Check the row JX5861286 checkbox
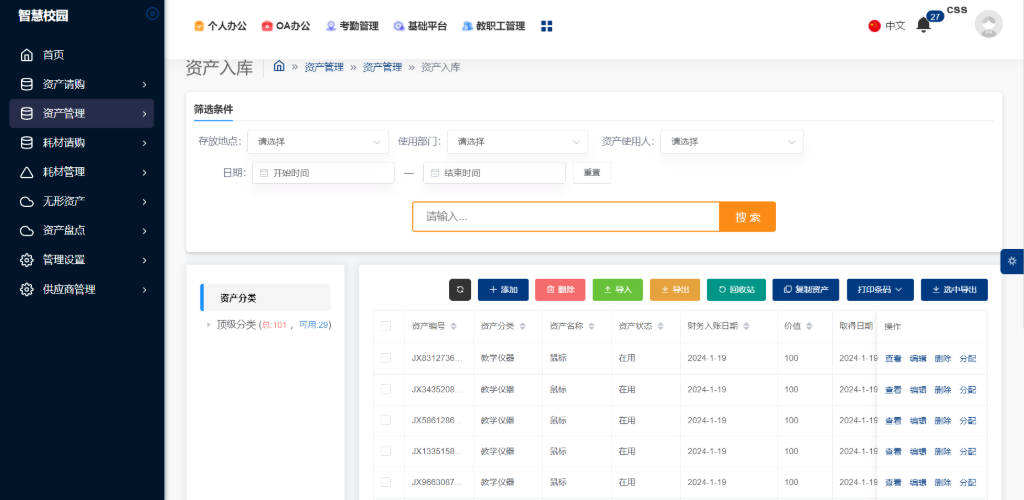This screenshot has width=1024, height=500. pos(386,420)
